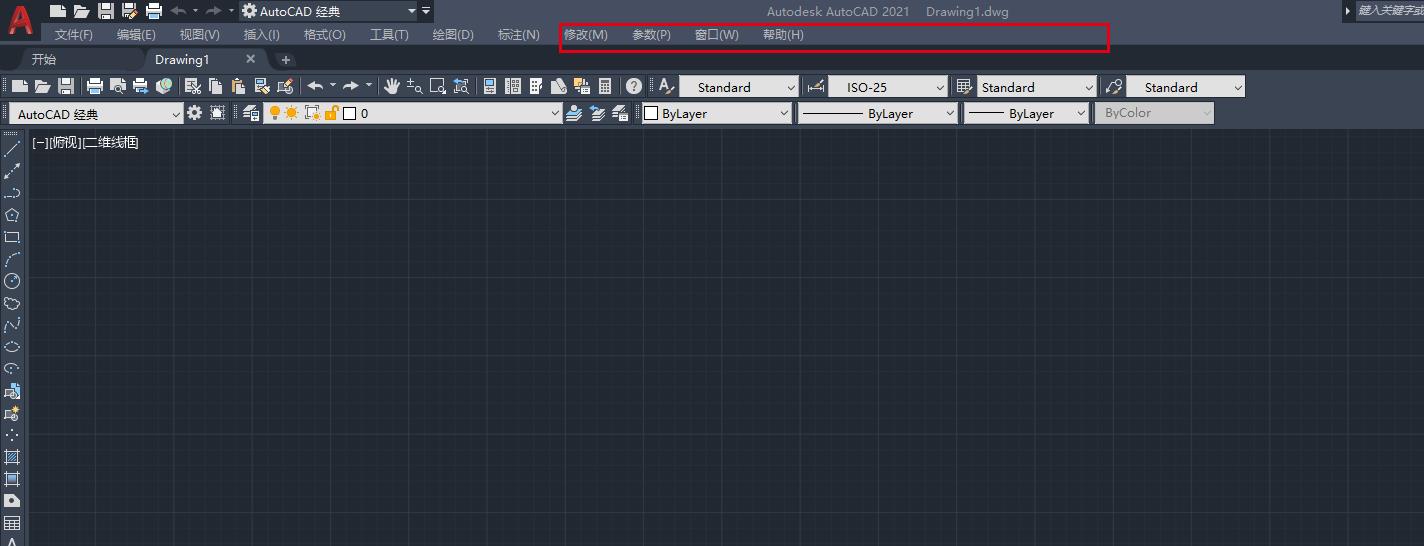The image size is (1424, 546).
Task: Expand the layer list dropdown
Action: (x=555, y=113)
